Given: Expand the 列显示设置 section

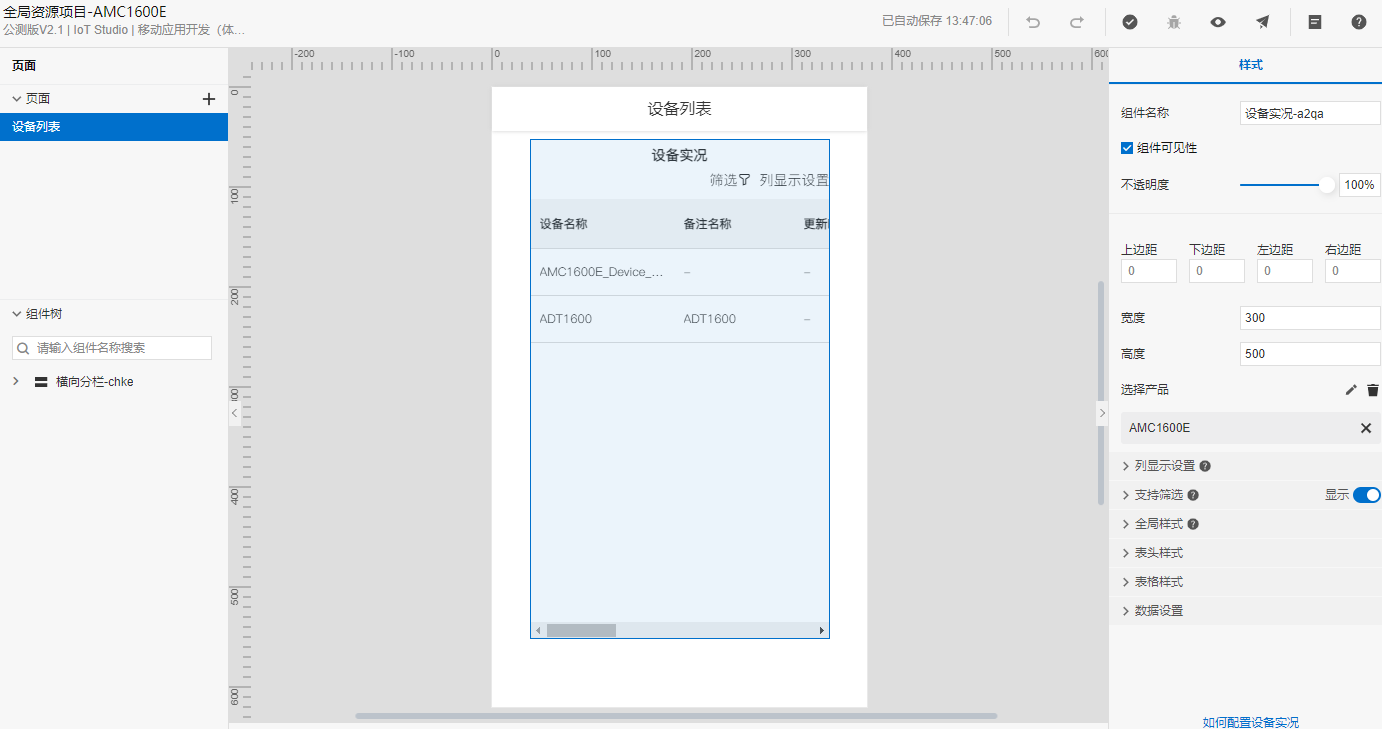Looking at the screenshot, I should [x=1165, y=466].
